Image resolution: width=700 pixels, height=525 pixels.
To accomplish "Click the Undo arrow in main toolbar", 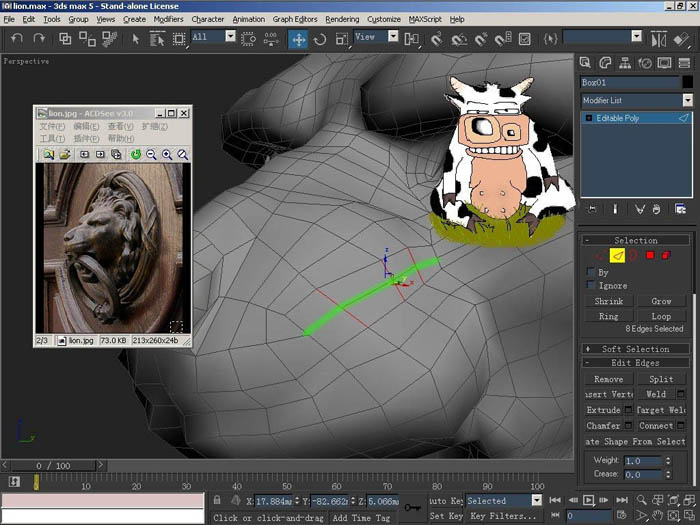I will [17, 39].
